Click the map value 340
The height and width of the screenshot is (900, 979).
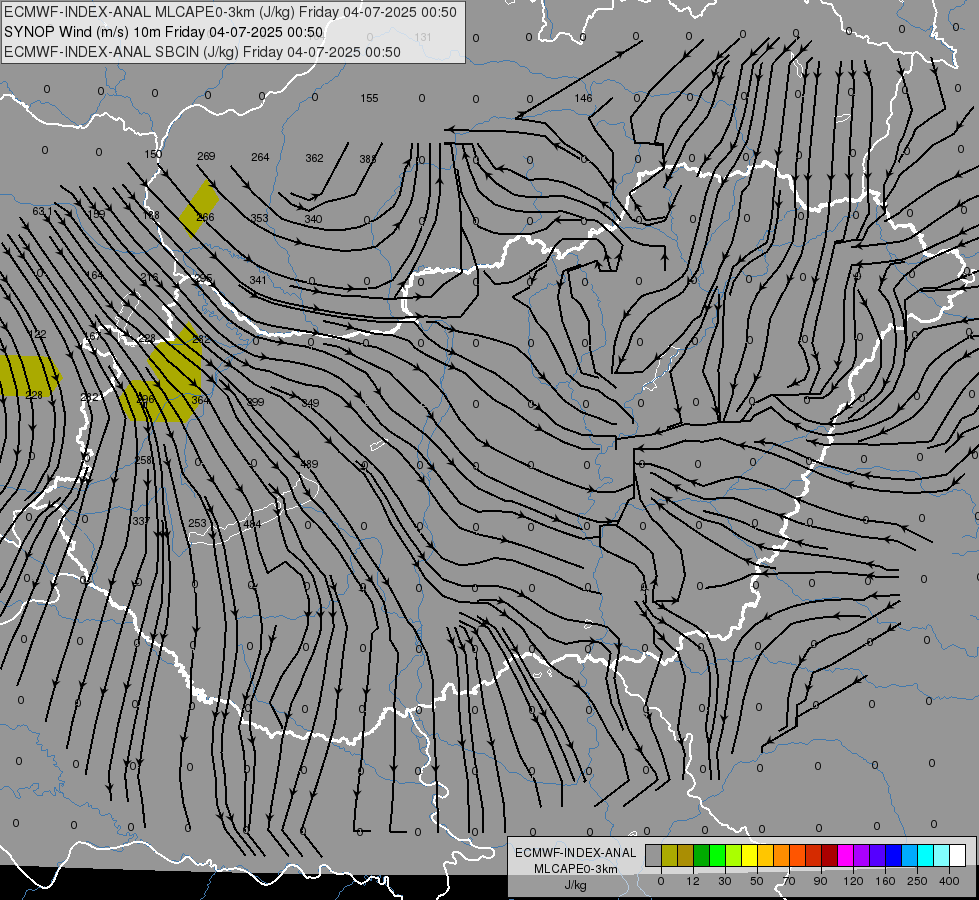point(313,219)
